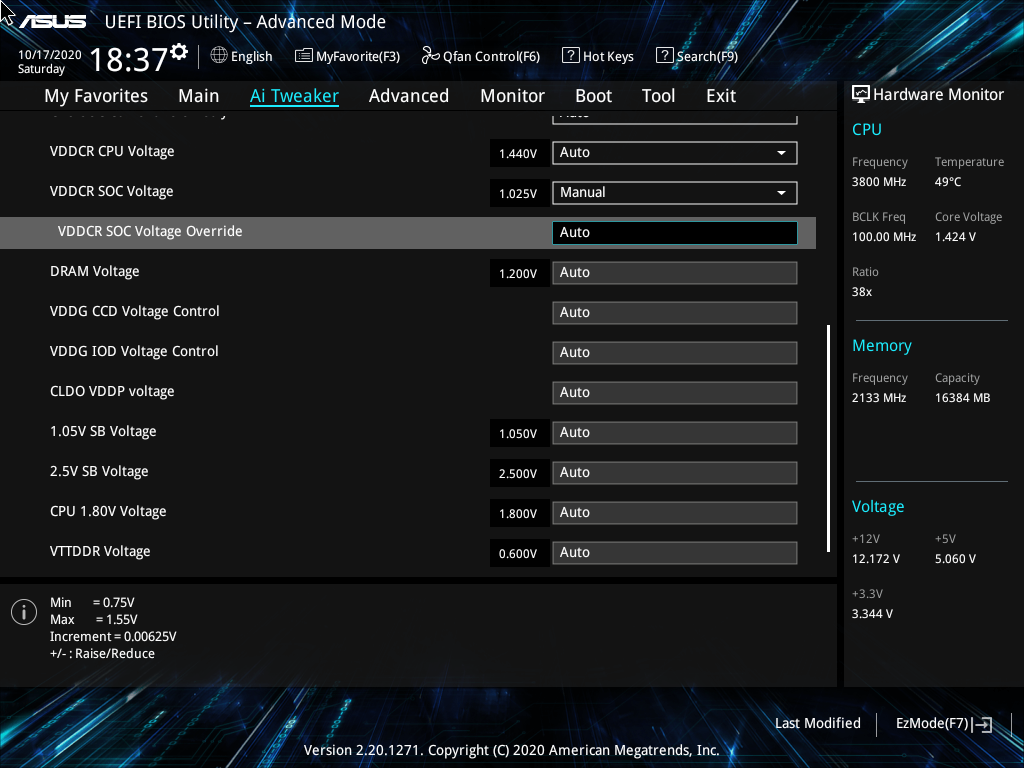
Task: Select VDDG CCD Voltage Control label
Action: 135,312
